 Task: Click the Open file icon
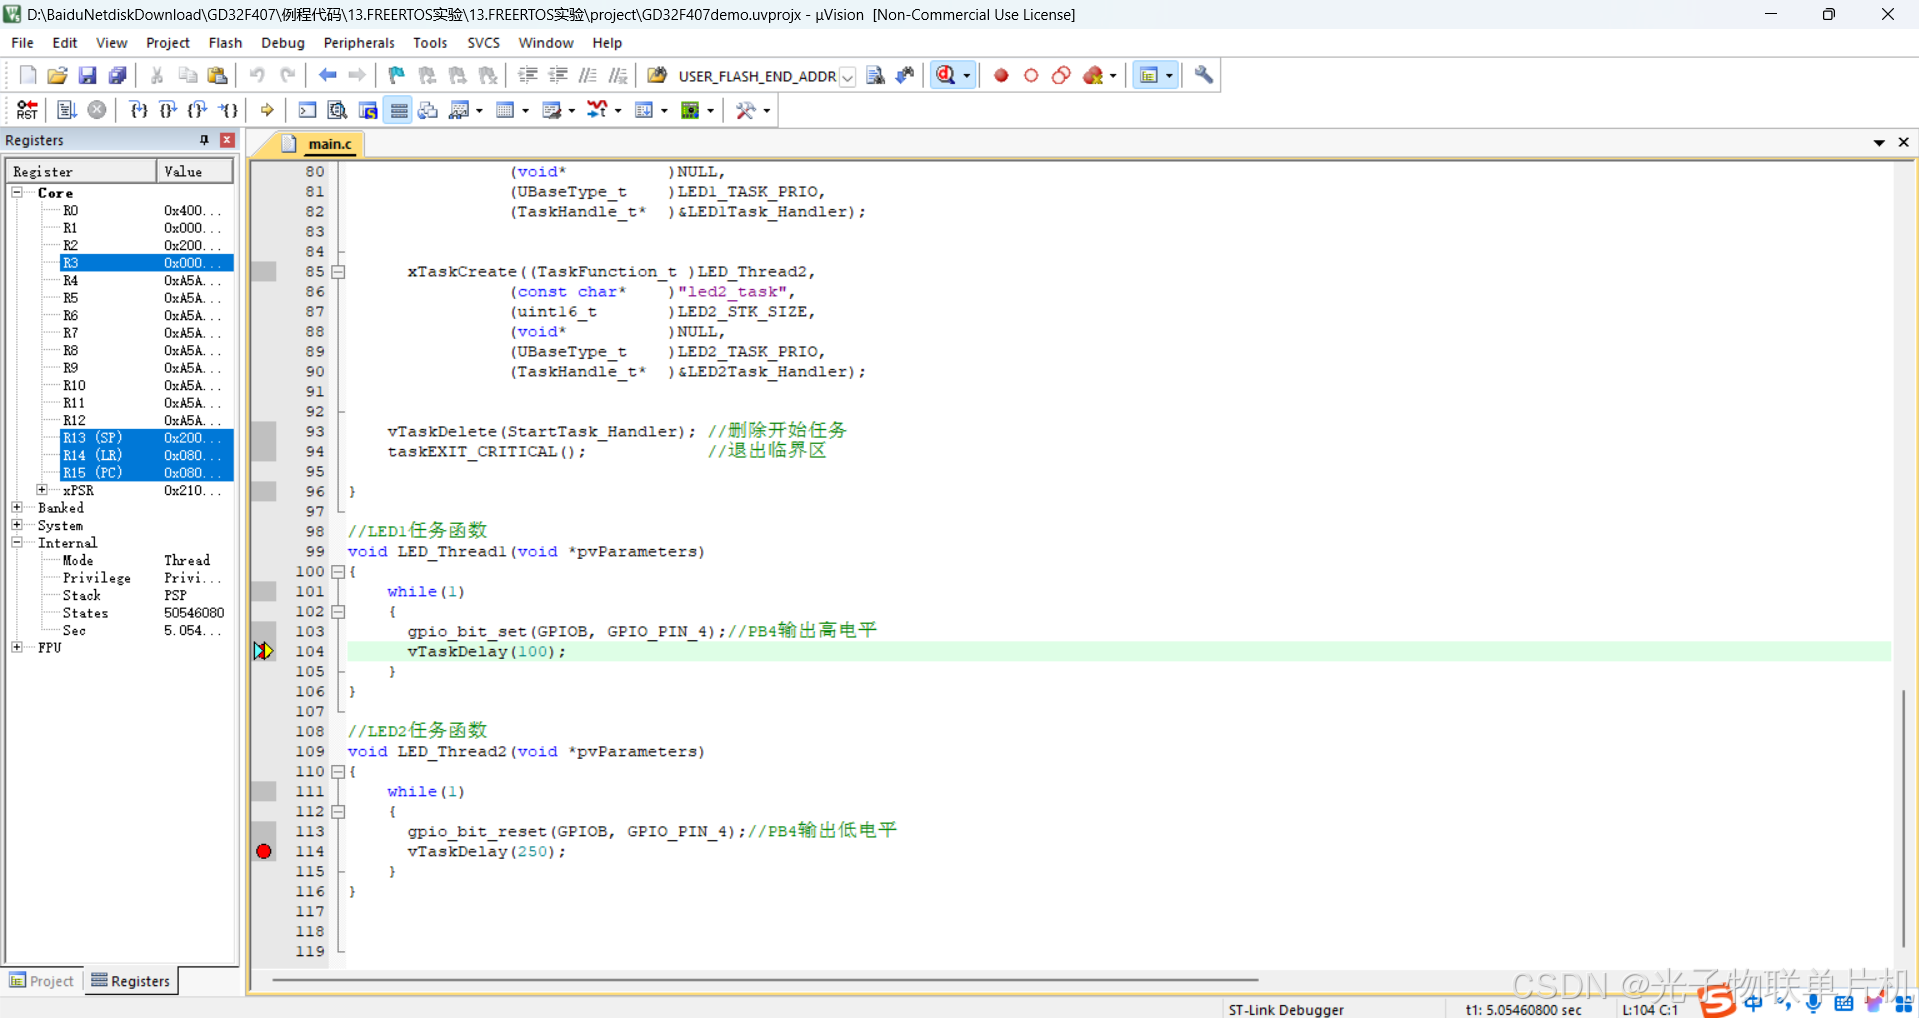pos(57,75)
